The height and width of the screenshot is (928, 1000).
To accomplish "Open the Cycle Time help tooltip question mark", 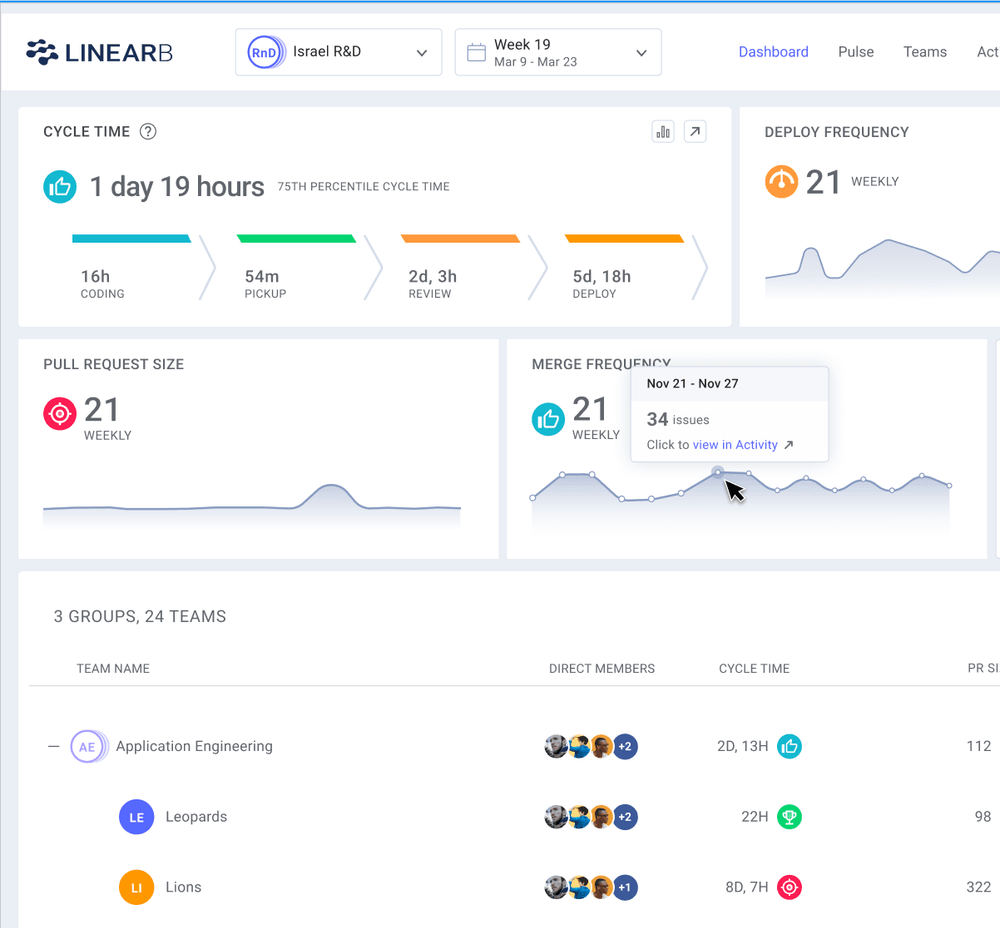I will point(146,131).
